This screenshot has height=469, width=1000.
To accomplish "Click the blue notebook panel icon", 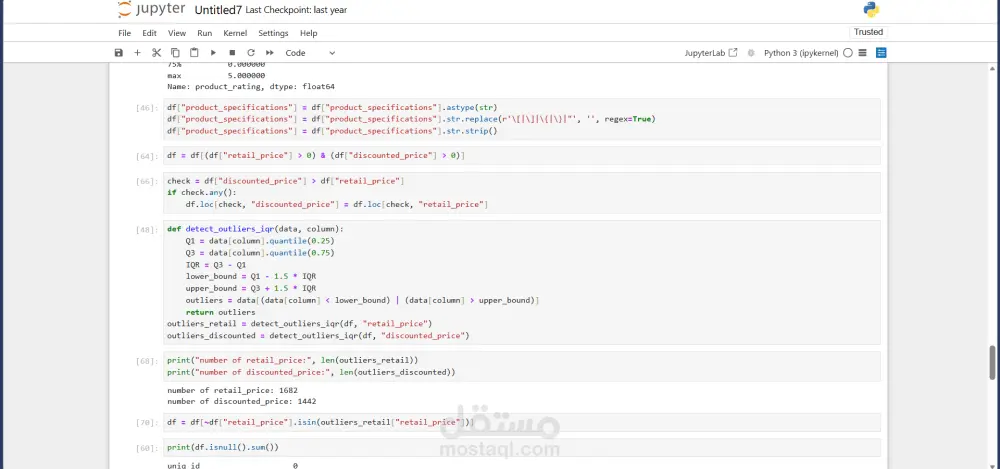I will 881,53.
